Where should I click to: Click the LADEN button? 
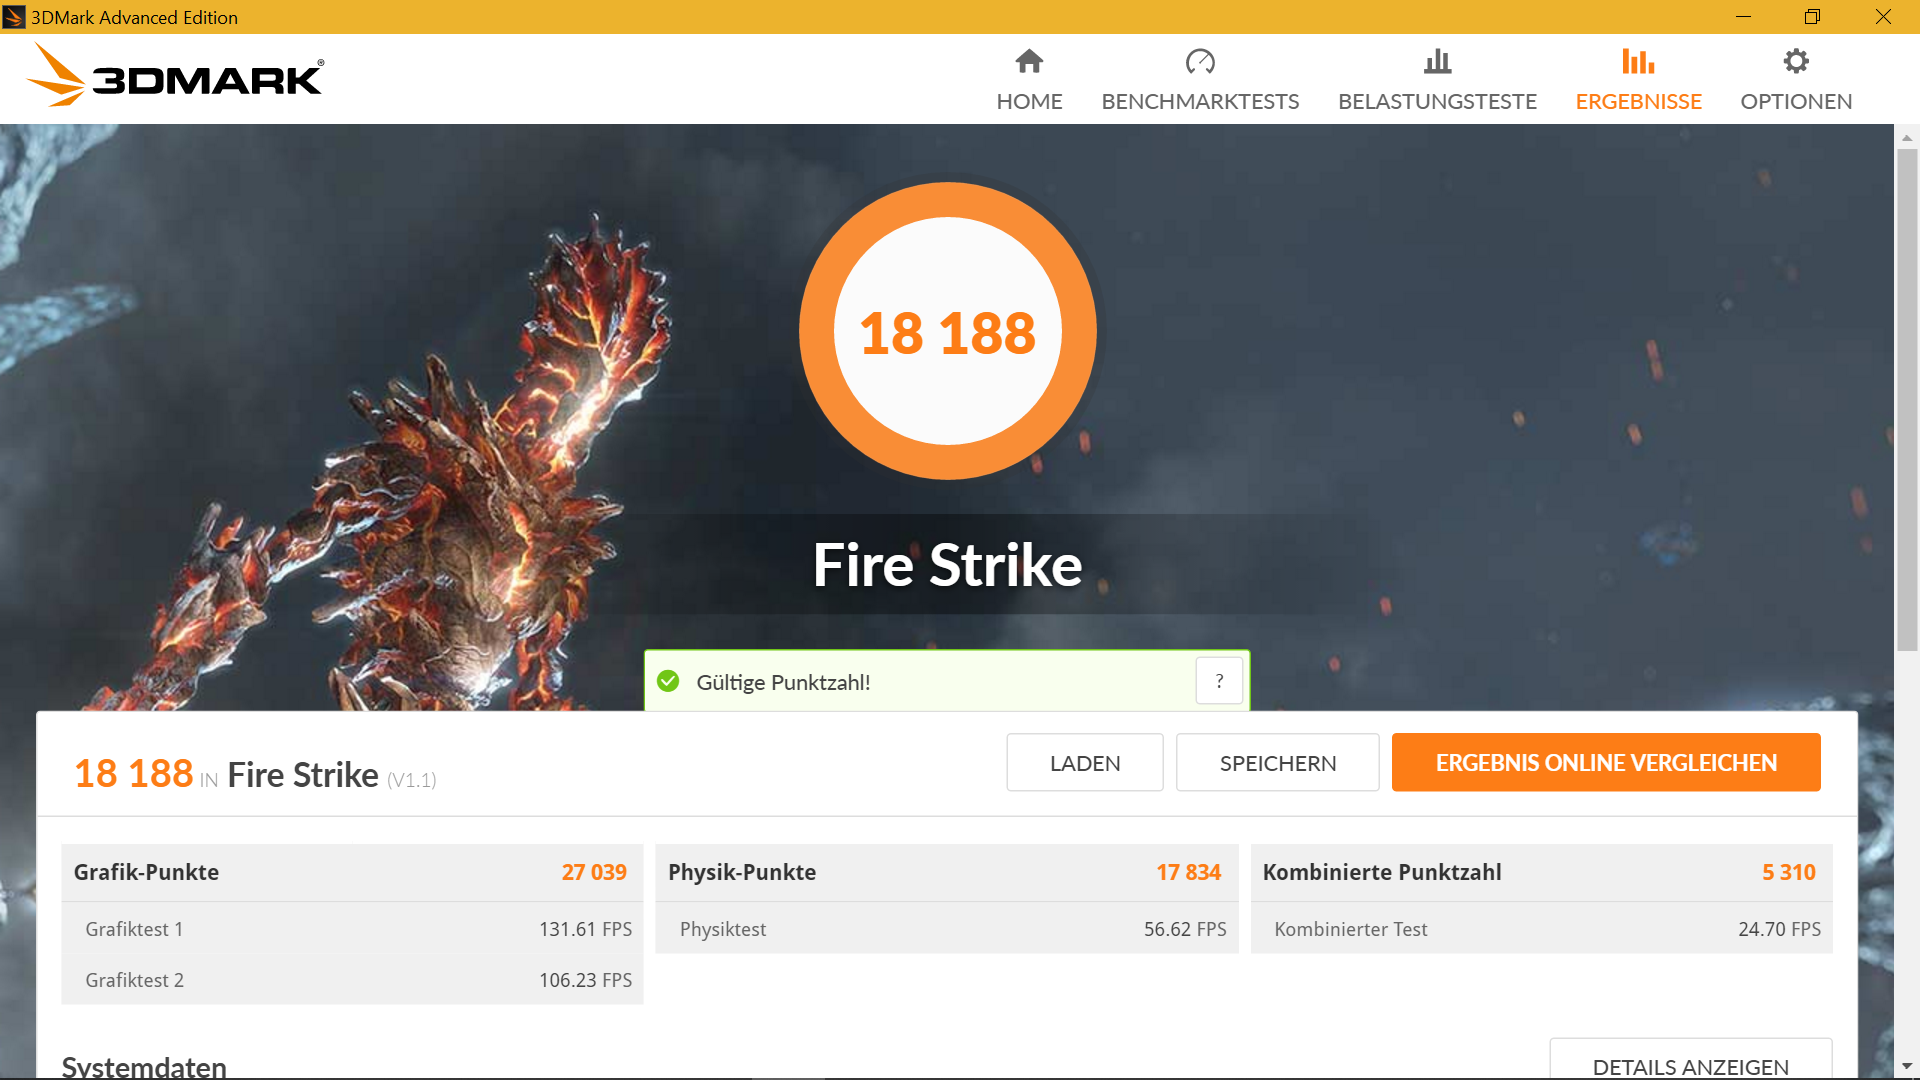pos(1084,762)
